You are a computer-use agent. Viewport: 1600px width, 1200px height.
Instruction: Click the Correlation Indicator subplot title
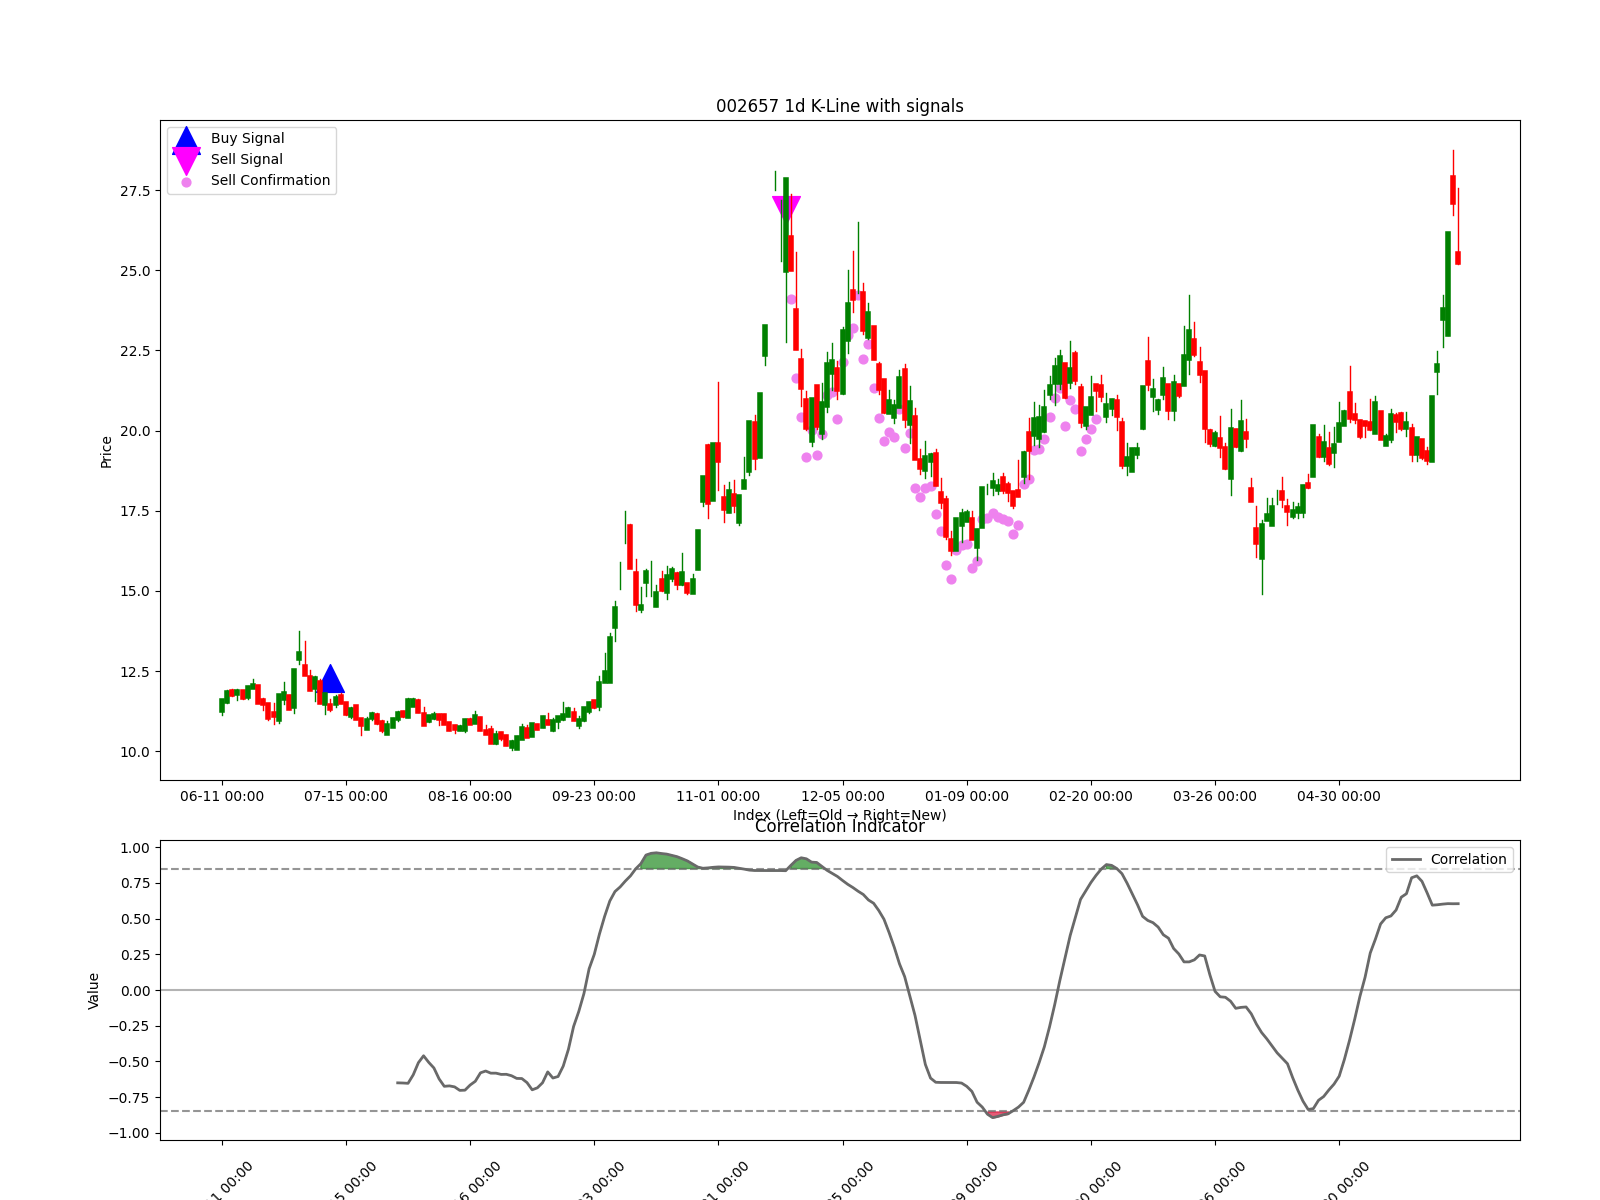tap(840, 826)
